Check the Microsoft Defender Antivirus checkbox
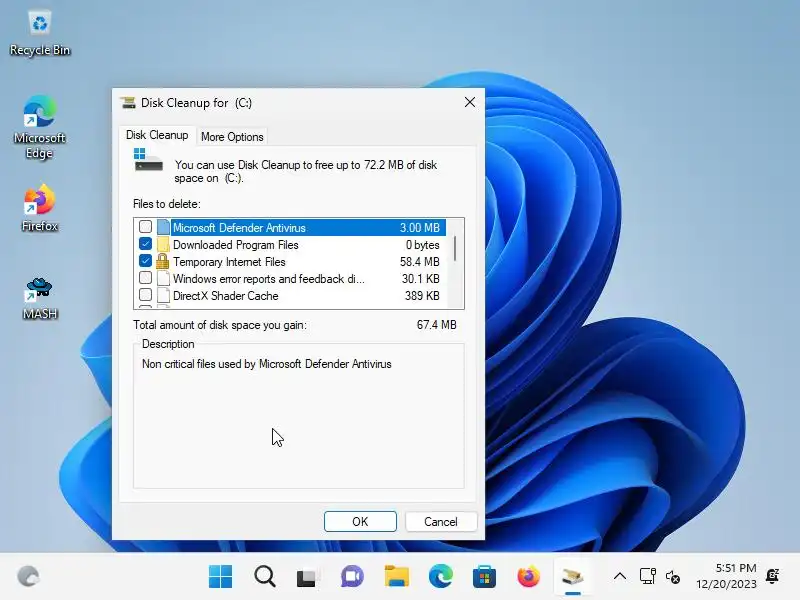The width and height of the screenshot is (800, 600). click(145, 227)
